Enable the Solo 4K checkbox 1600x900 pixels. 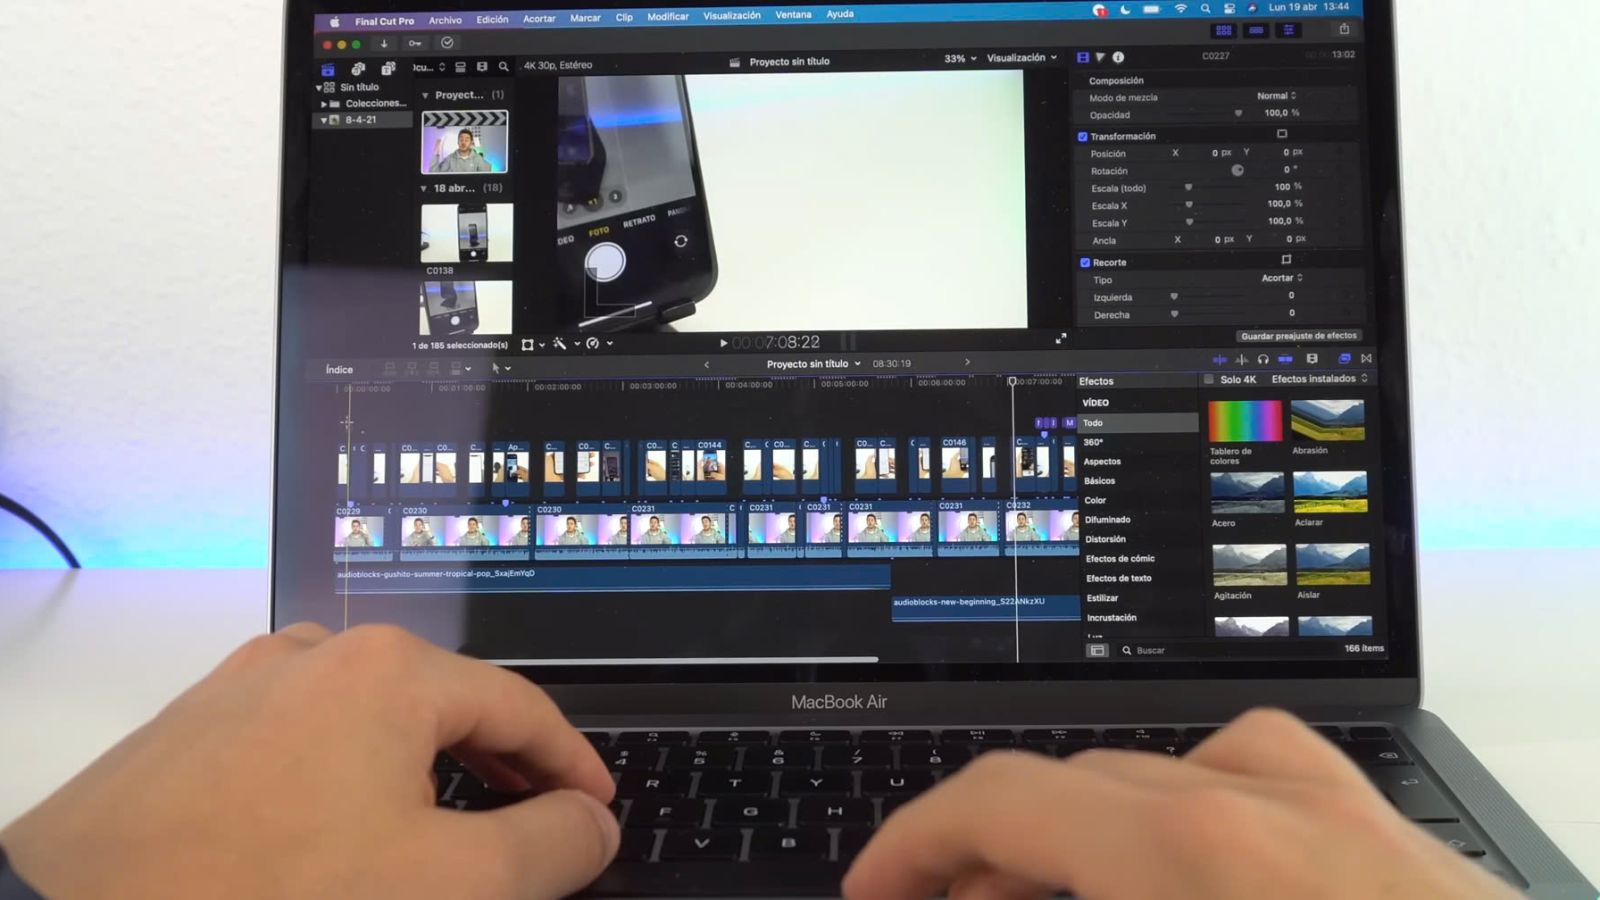coord(1209,380)
